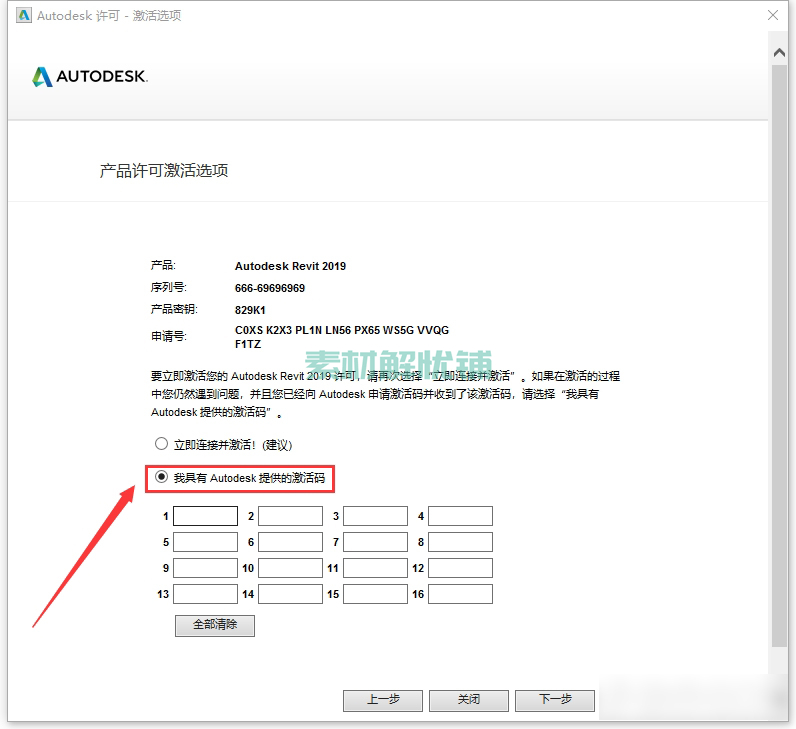Focus activation code field 14
The height and width of the screenshot is (729, 796).
(x=290, y=594)
